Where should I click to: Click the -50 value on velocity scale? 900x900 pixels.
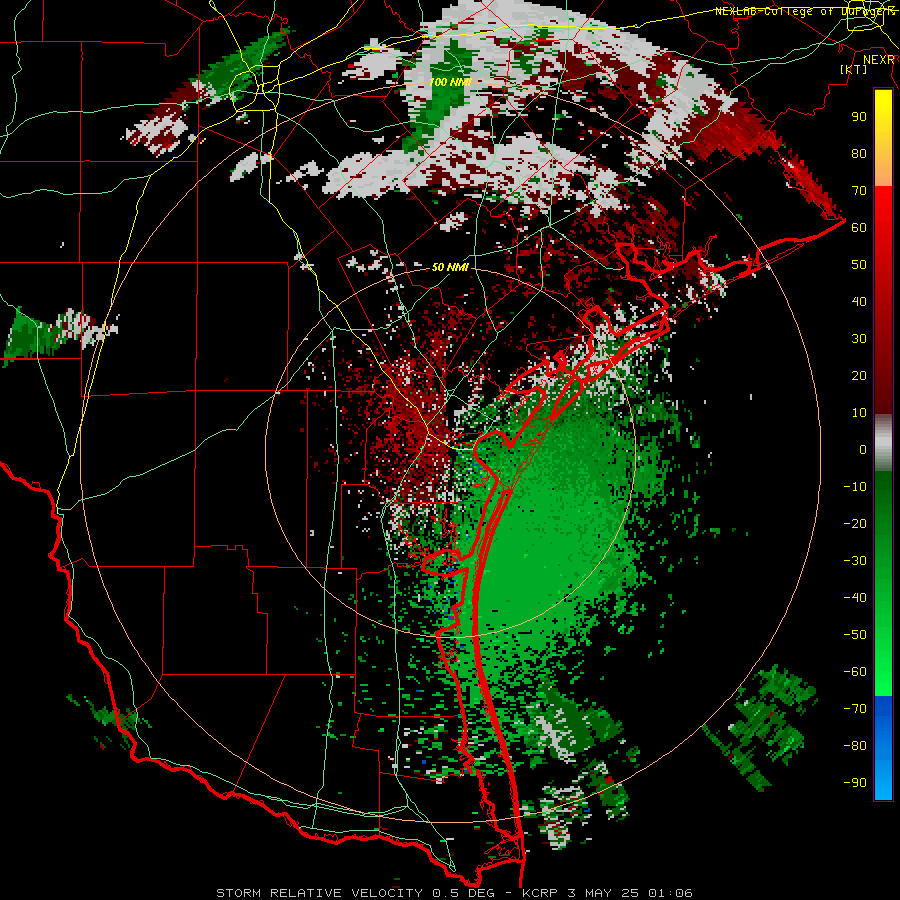pyautogui.click(x=855, y=635)
